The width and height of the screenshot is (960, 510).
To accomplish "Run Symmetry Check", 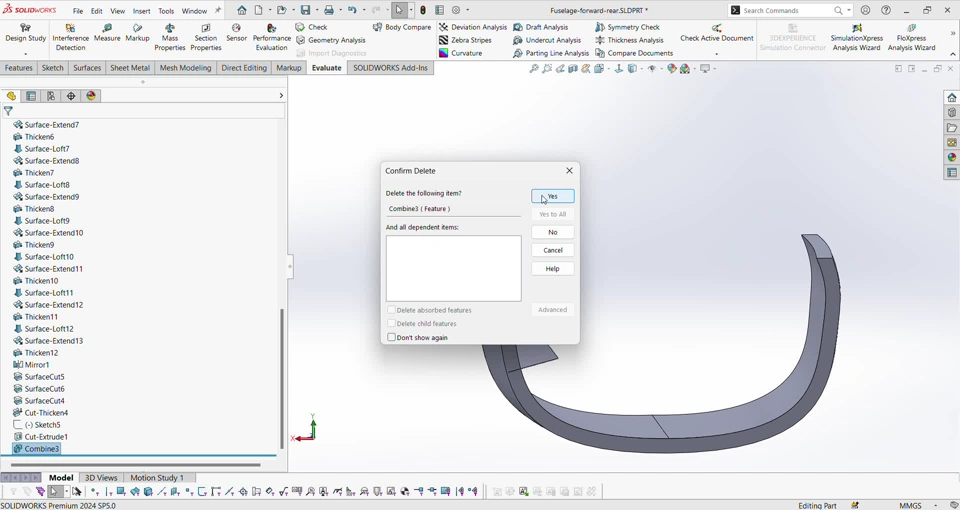I will [628, 27].
